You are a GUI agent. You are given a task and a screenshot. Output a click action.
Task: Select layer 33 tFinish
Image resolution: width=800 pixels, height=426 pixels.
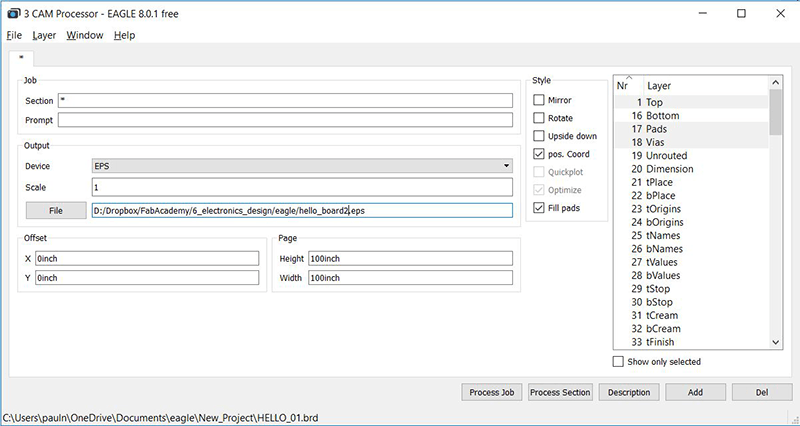692,342
